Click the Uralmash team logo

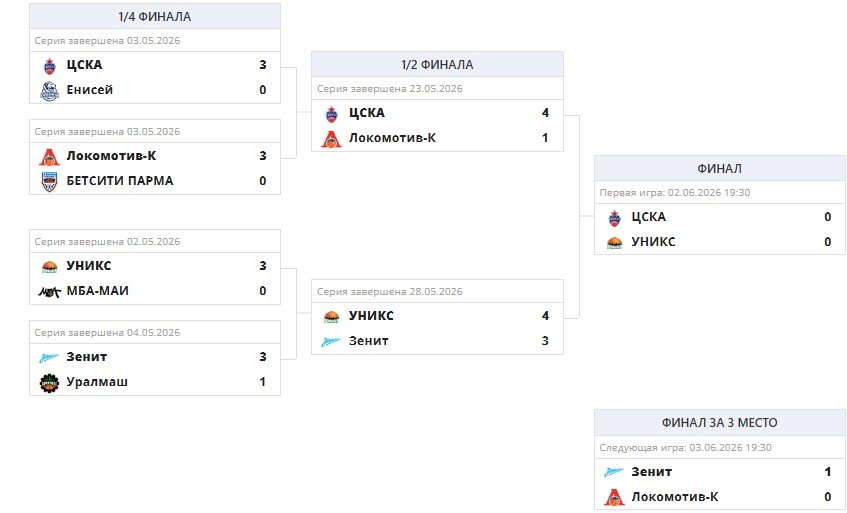pyautogui.click(x=49, y=383)
